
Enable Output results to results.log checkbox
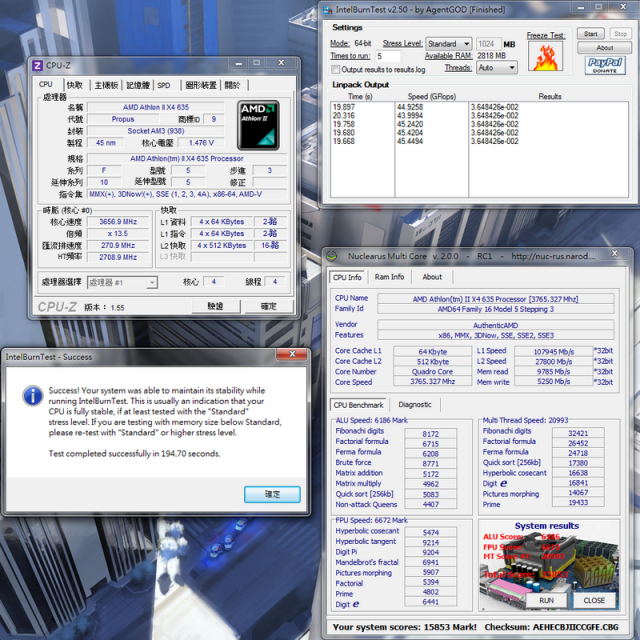(x=335, y=69)
